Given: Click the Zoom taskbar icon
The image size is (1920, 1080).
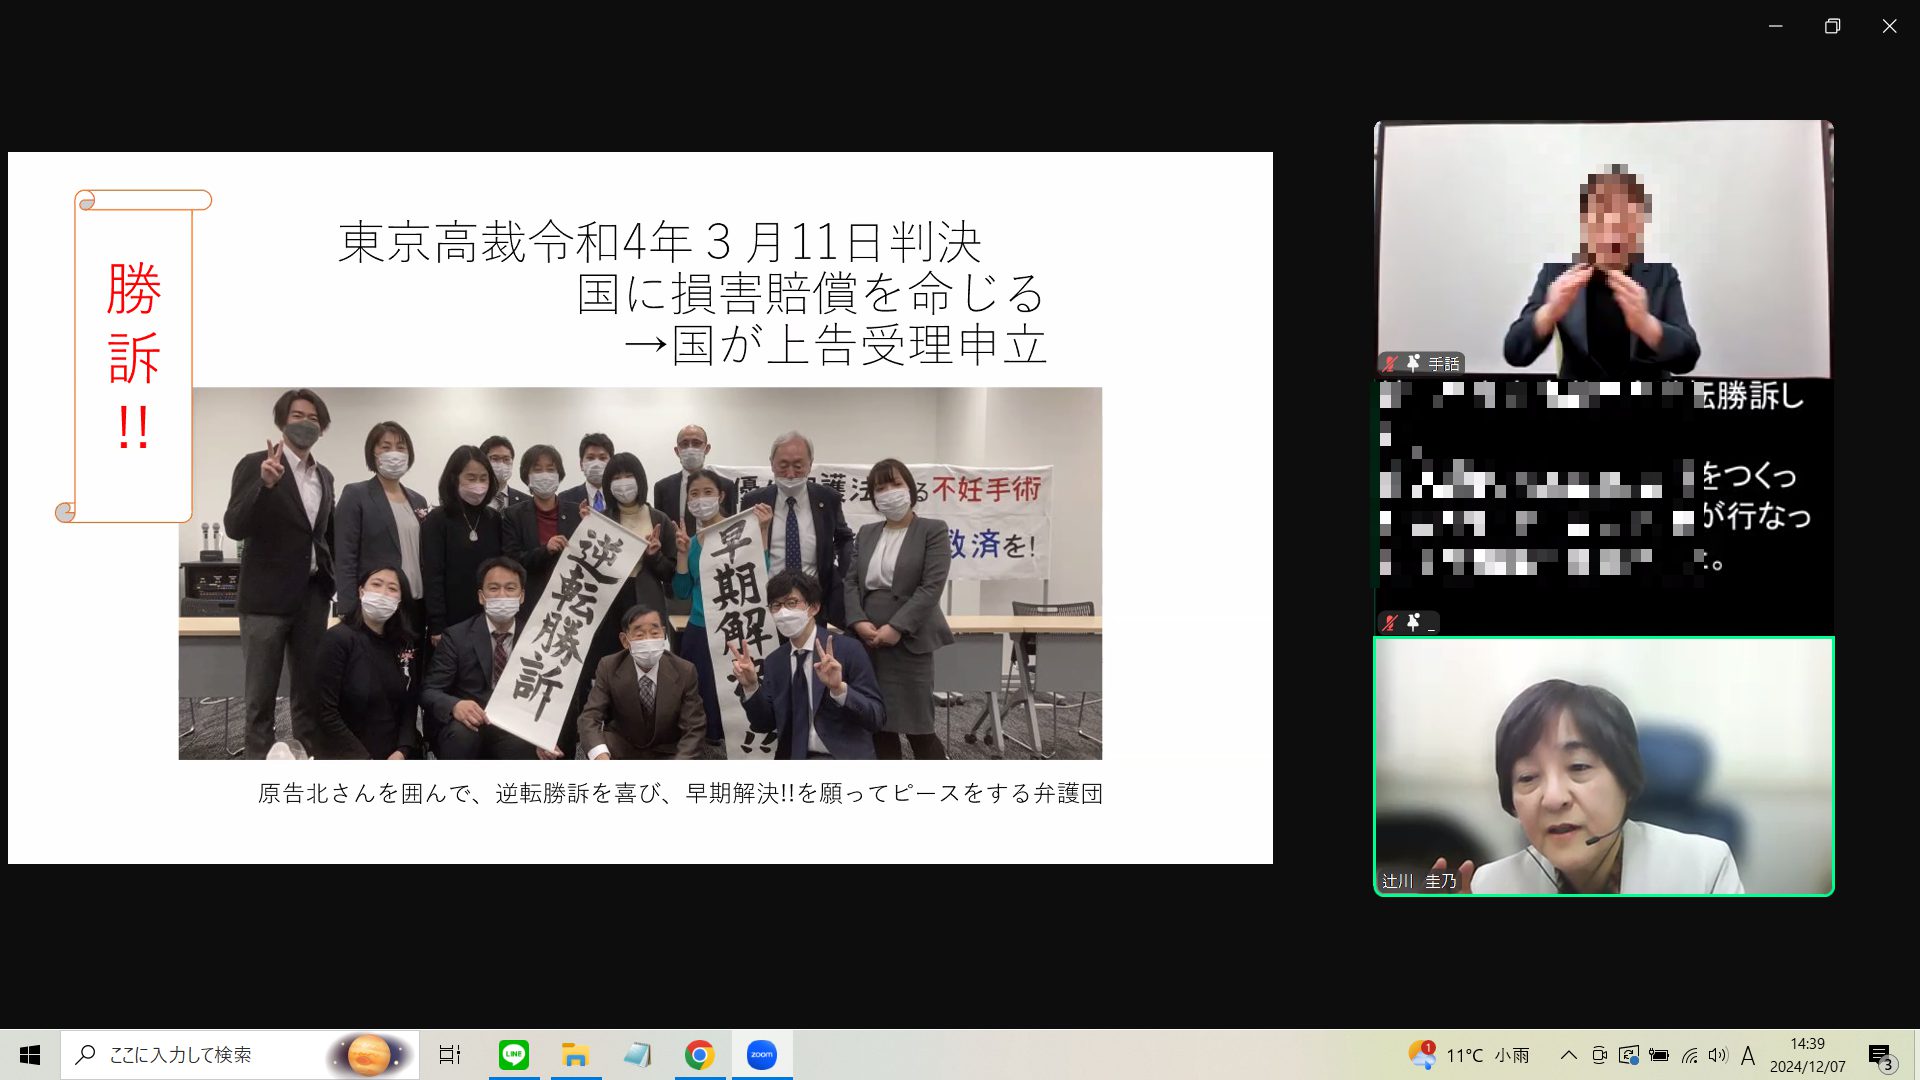Looking at the screenshot, I should 761,1055.
